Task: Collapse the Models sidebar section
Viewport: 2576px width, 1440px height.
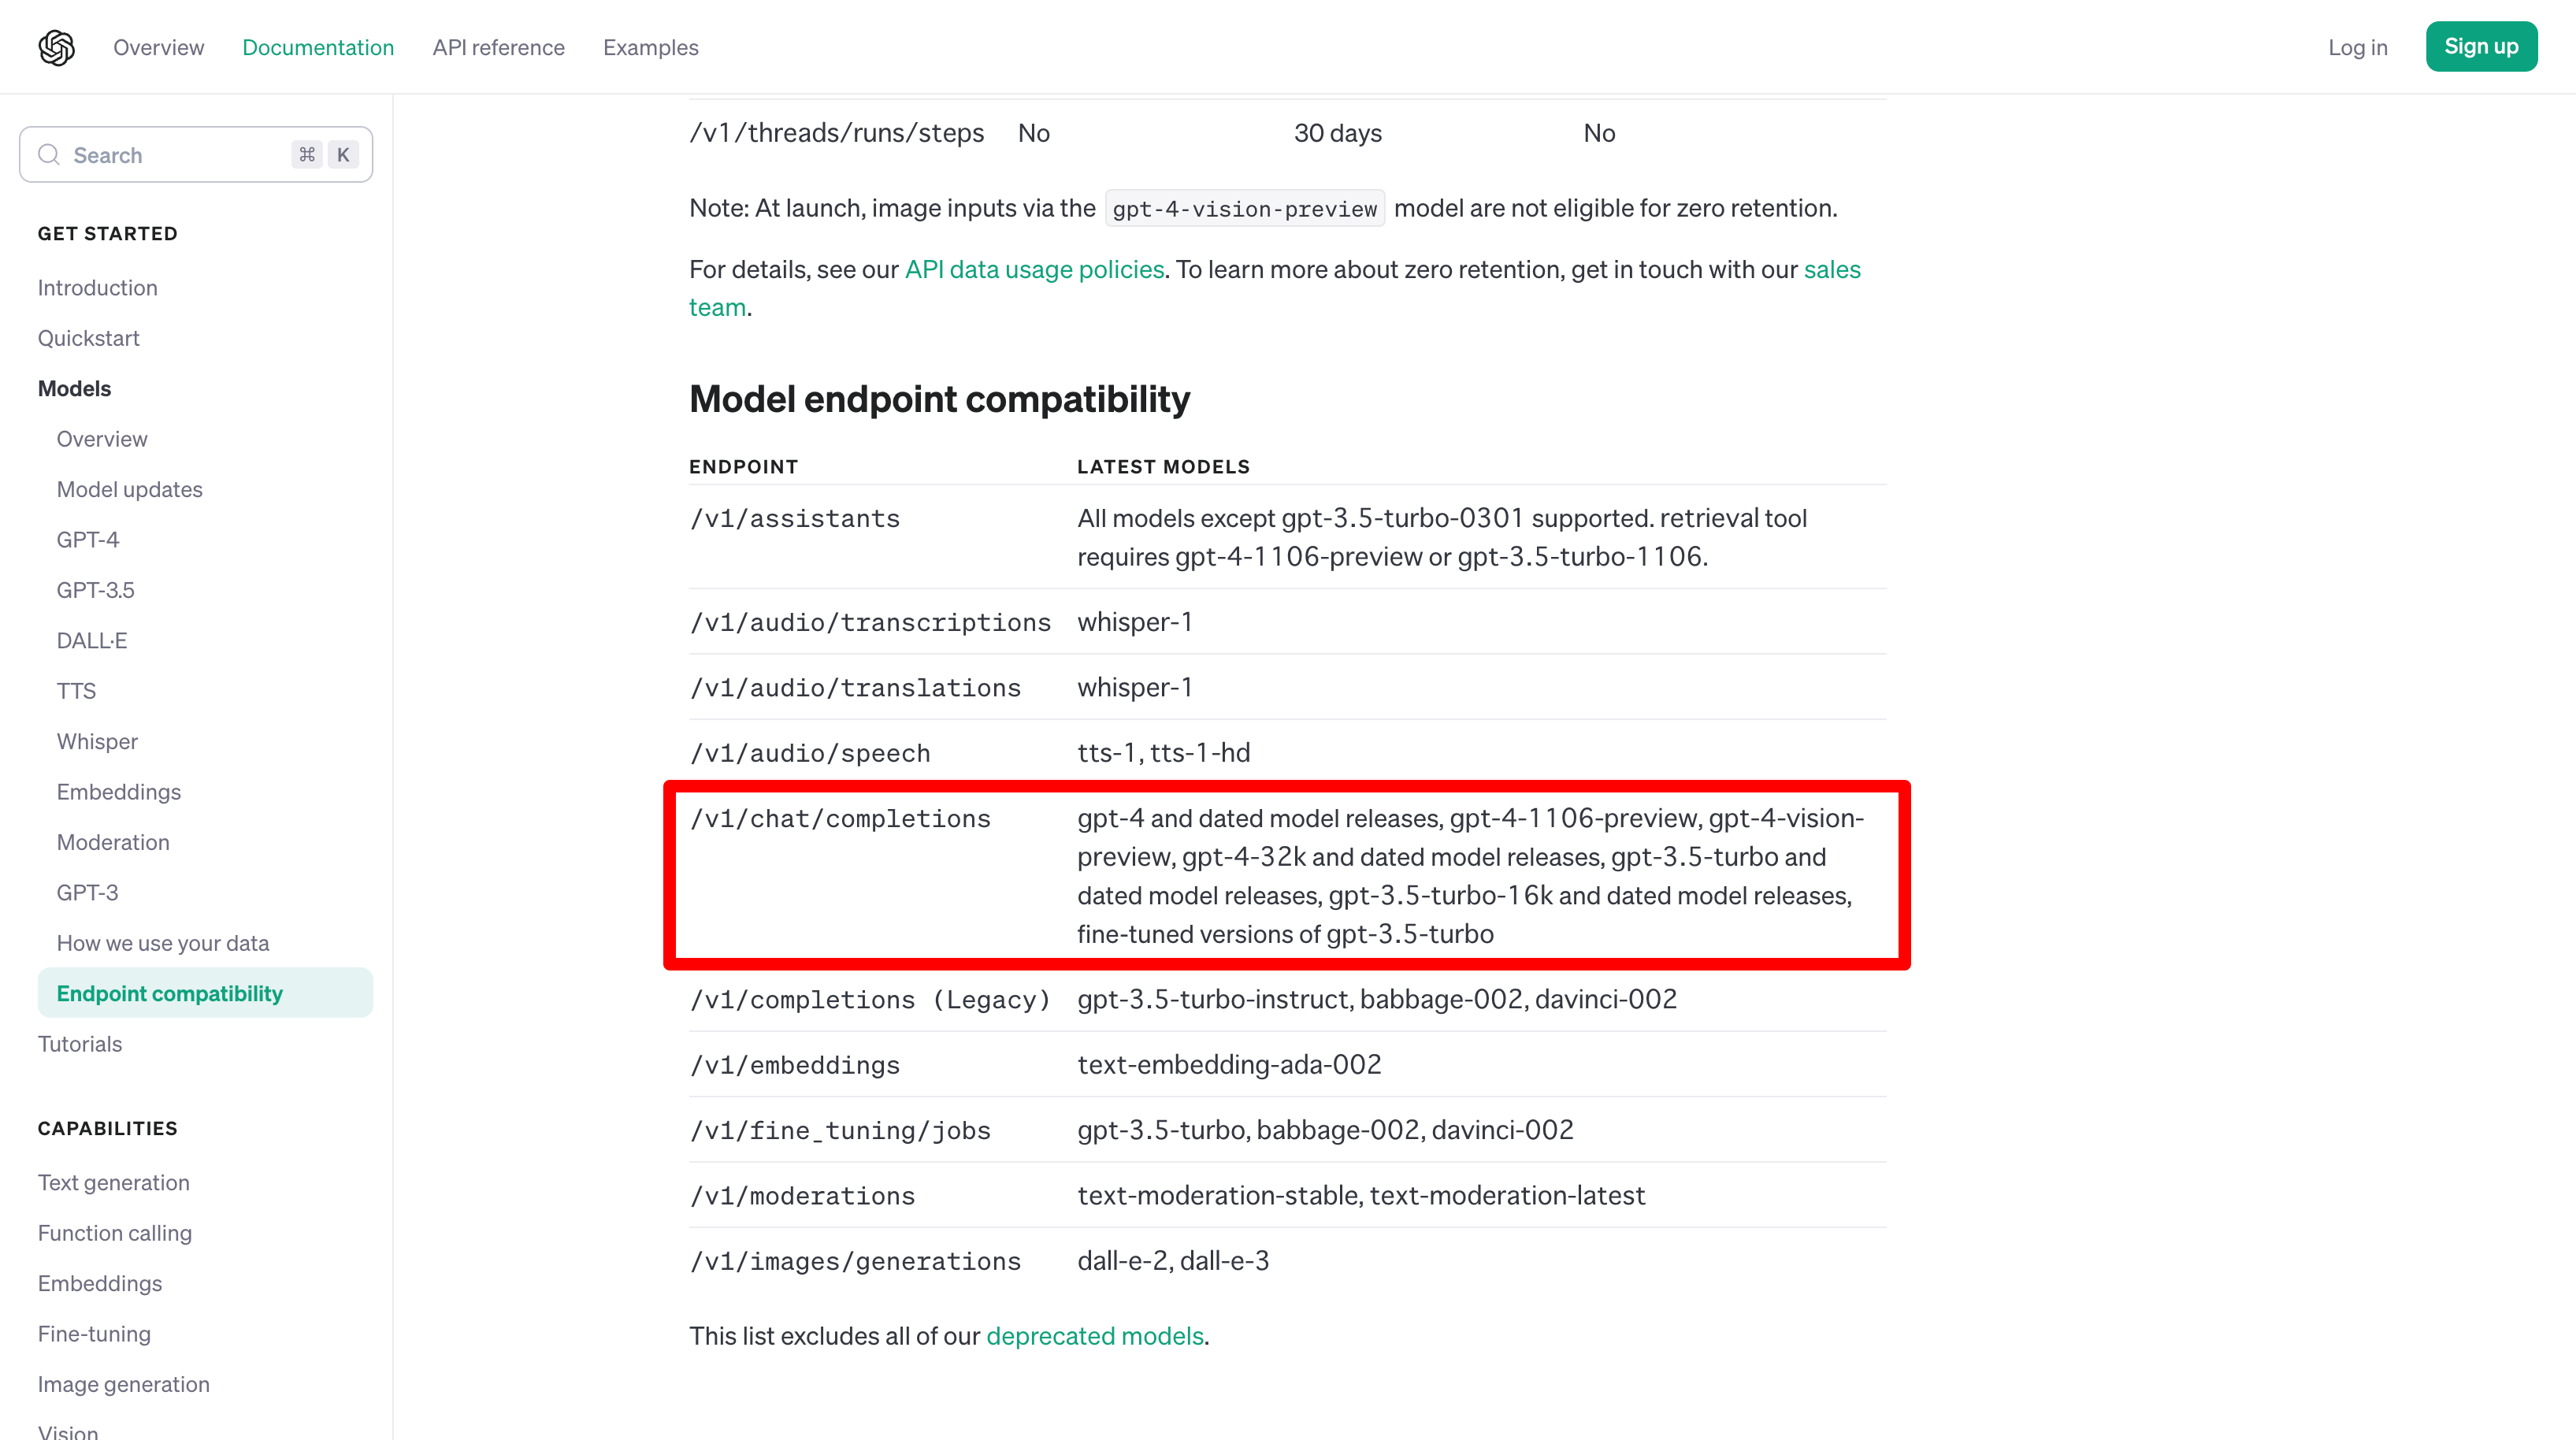Action: pos(75,389)
